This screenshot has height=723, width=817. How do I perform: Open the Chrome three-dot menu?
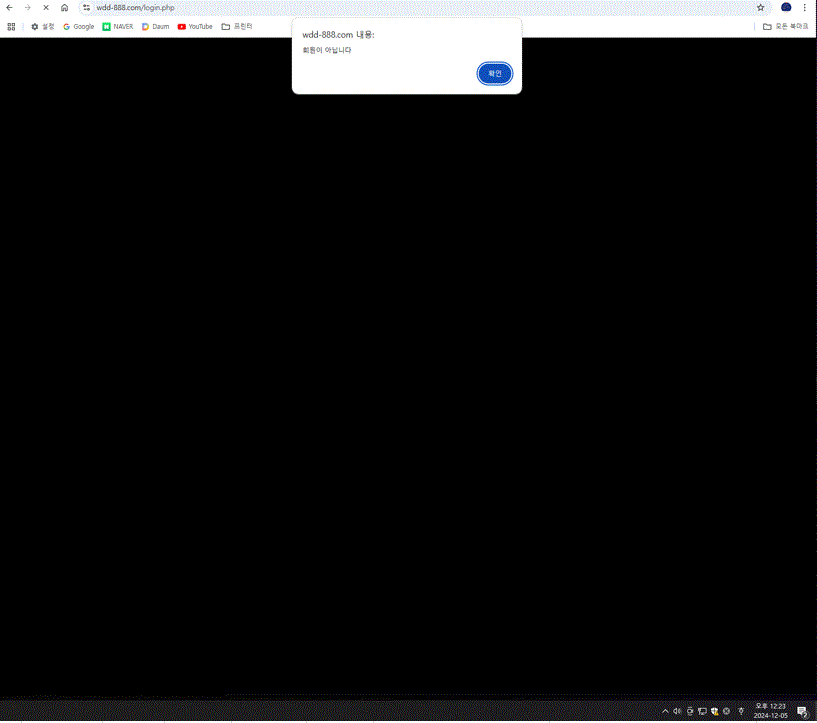click(805, 7)
